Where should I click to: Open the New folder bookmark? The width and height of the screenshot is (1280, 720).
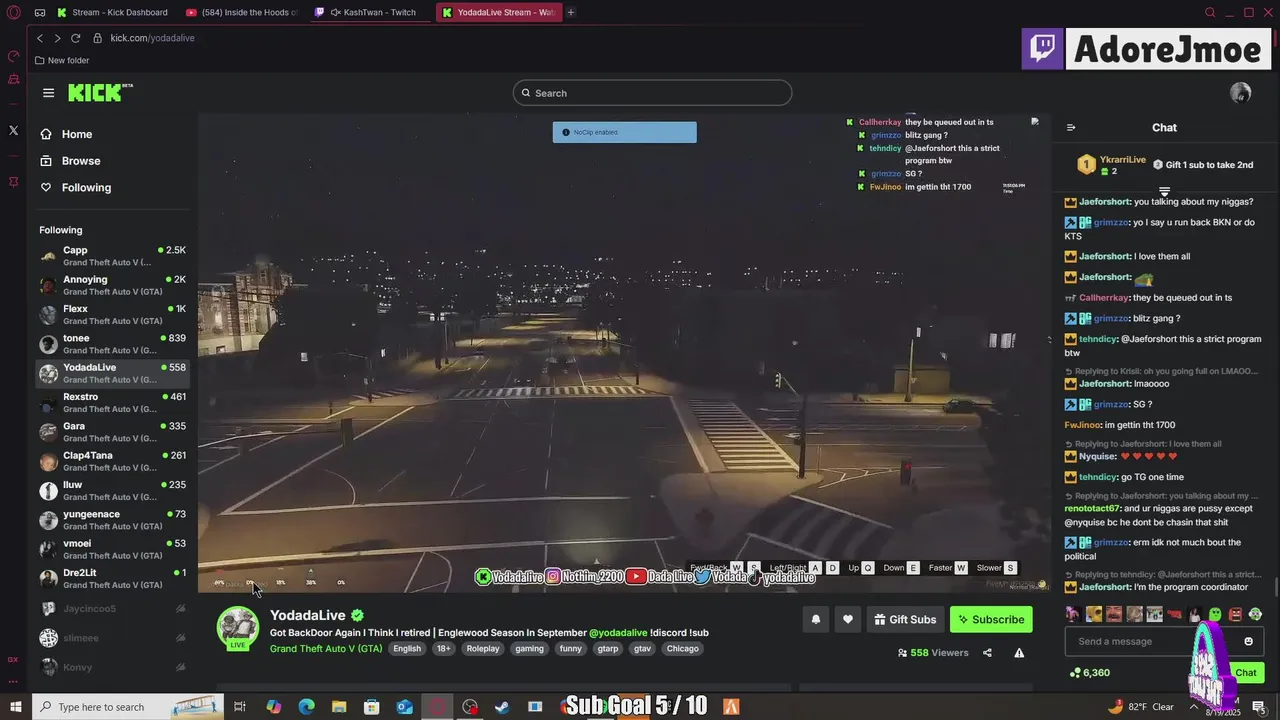(62, 60)
